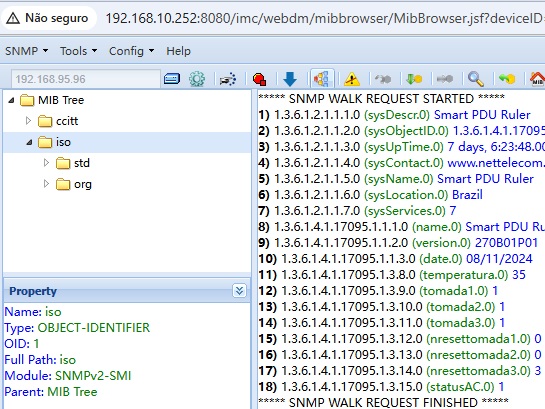
Task: Expand the org tree node arrow
Action: pos(46,183)
